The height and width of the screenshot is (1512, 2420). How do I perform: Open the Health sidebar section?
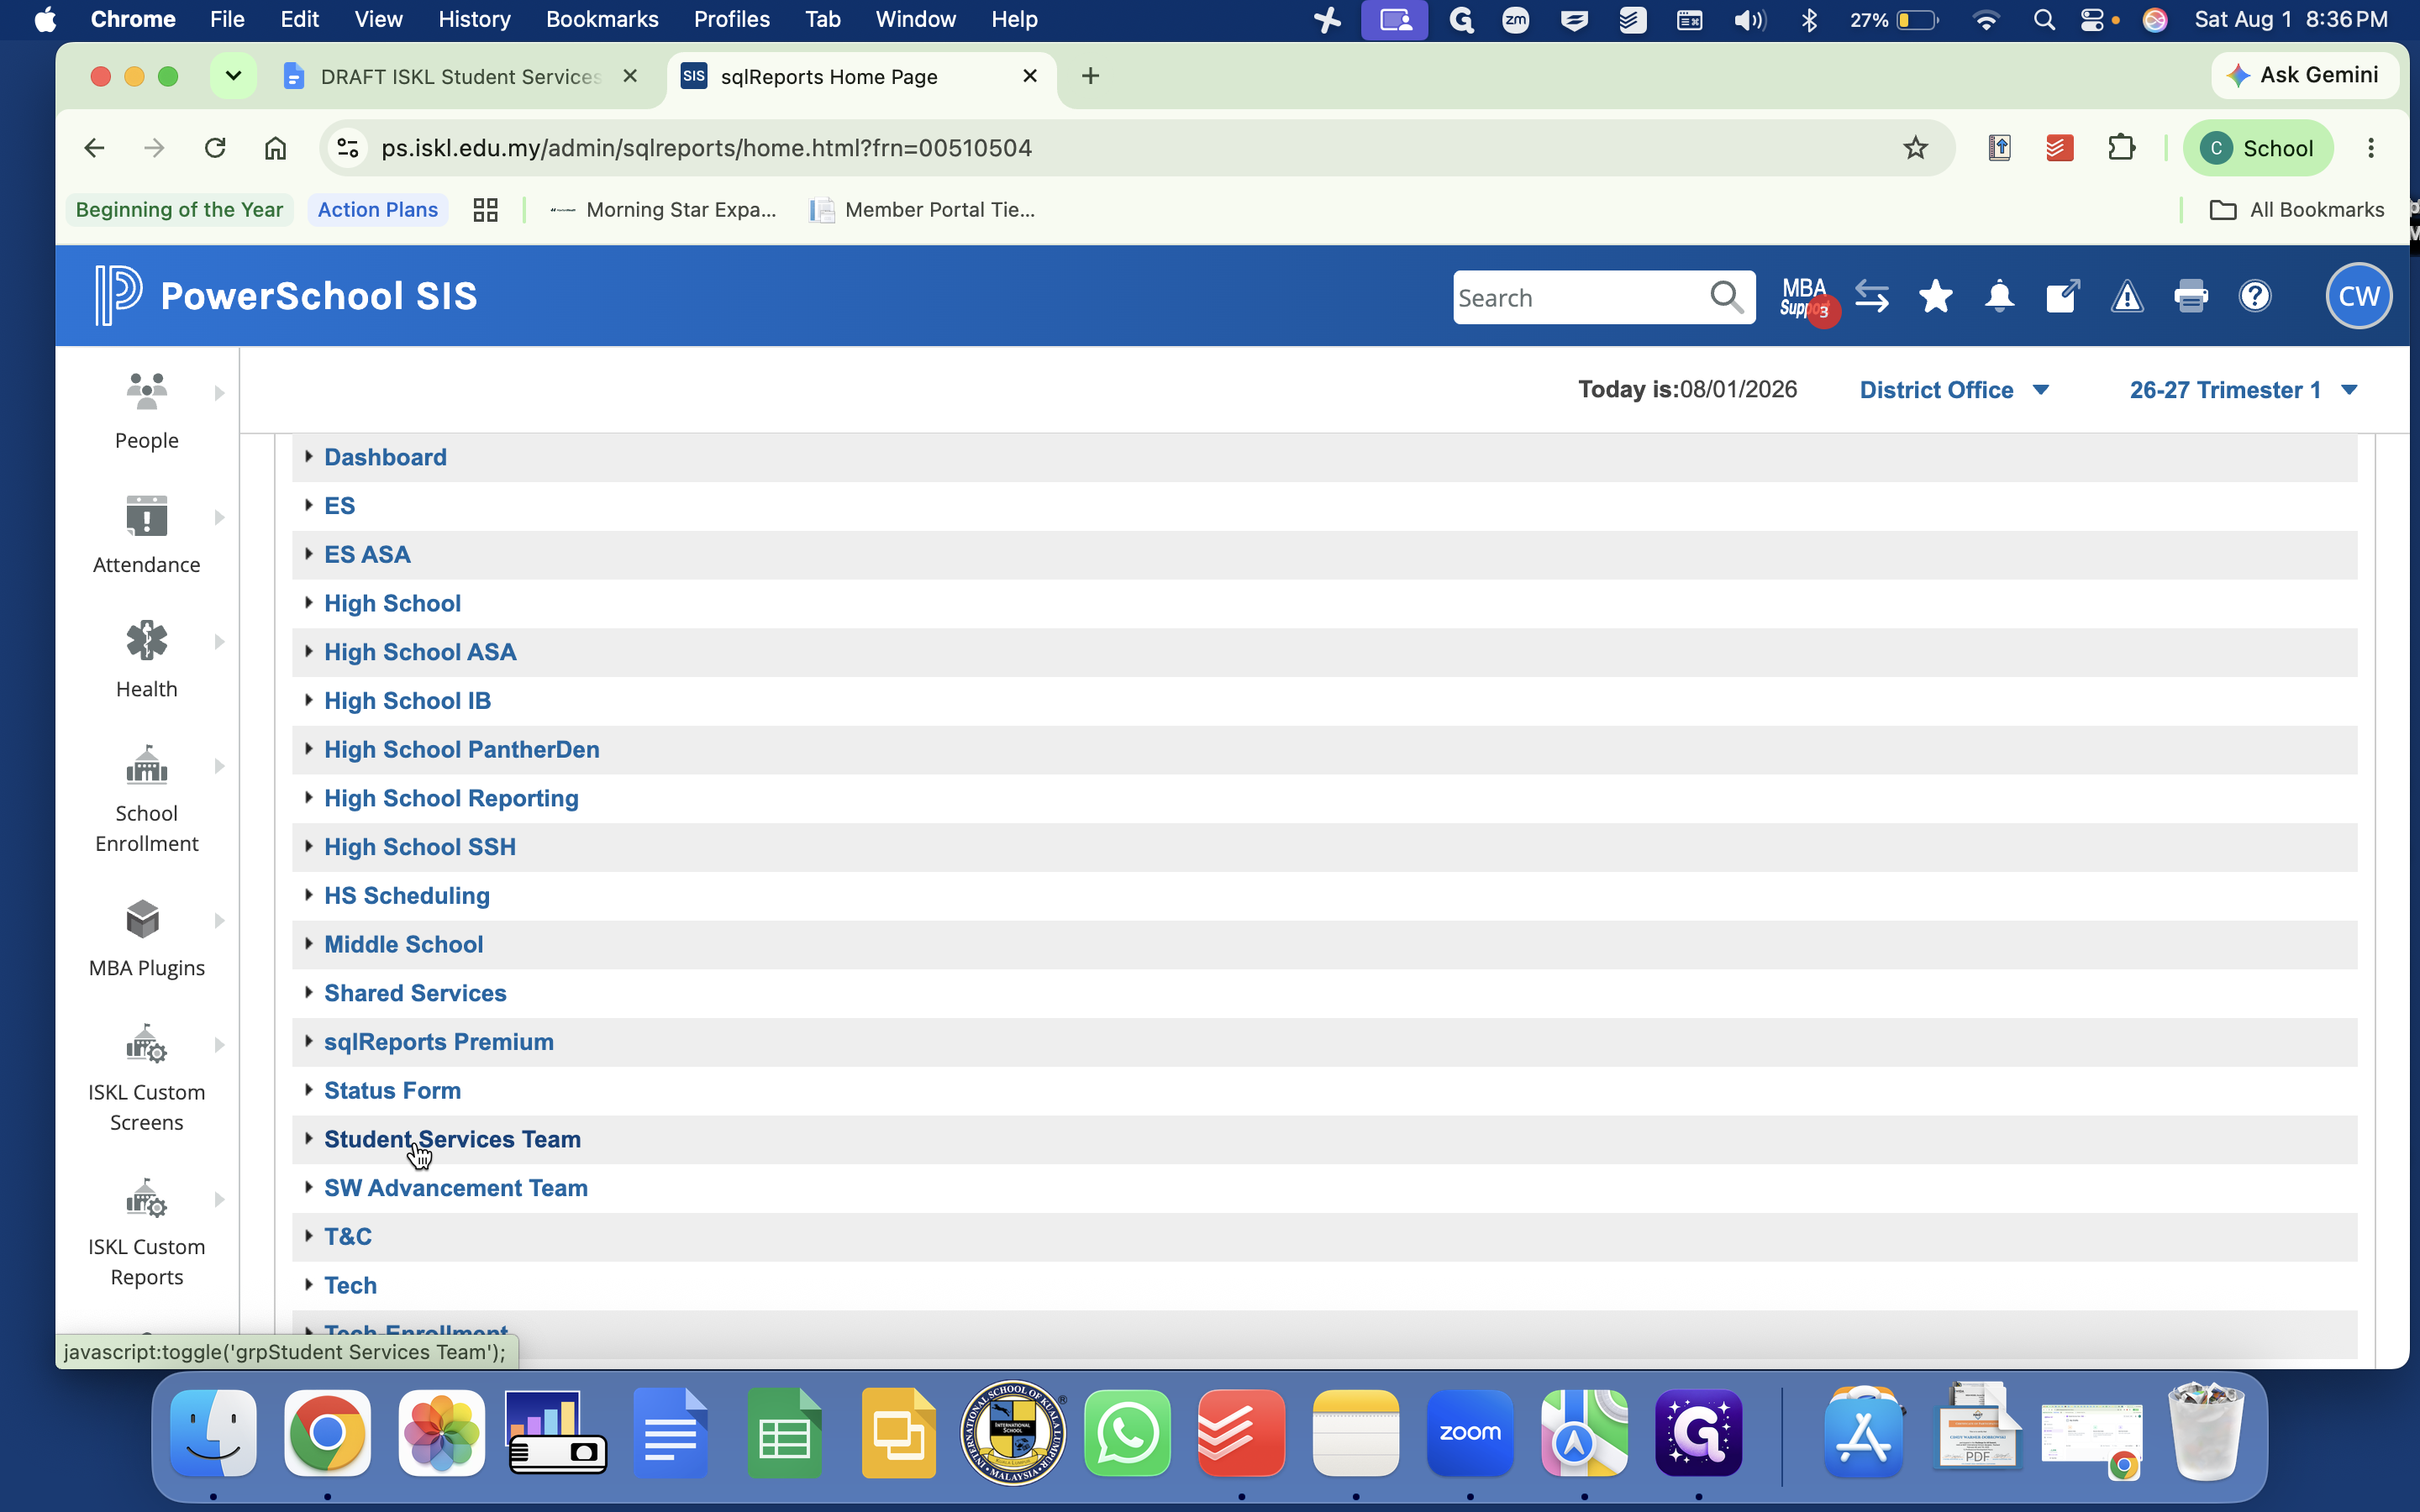click(x=146, y=659)
